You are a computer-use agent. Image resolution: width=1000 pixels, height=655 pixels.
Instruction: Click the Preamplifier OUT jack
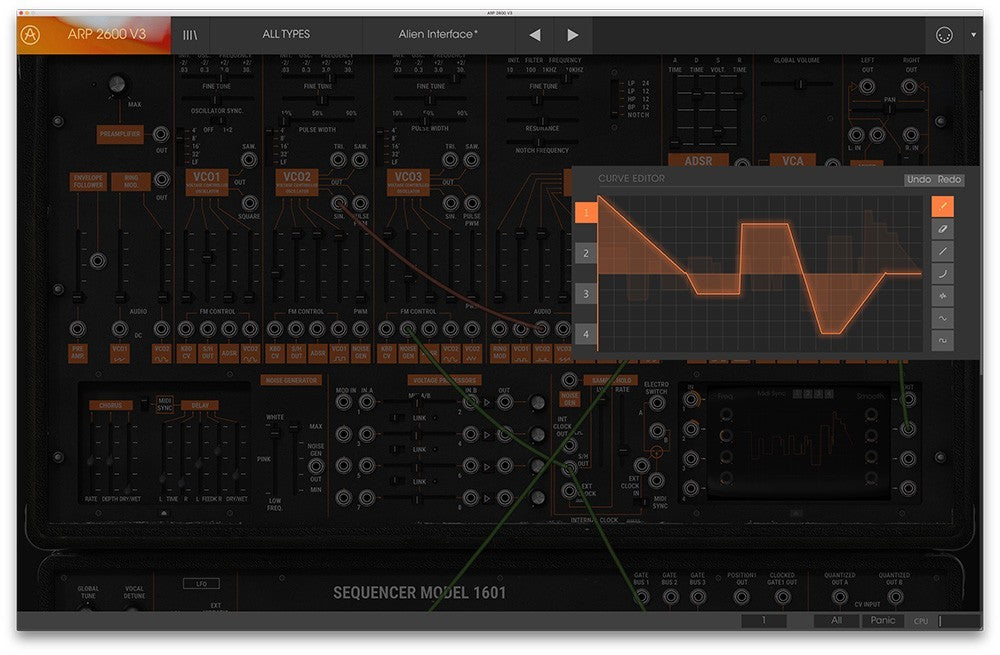pyautogui.click(x=161, y=134)
